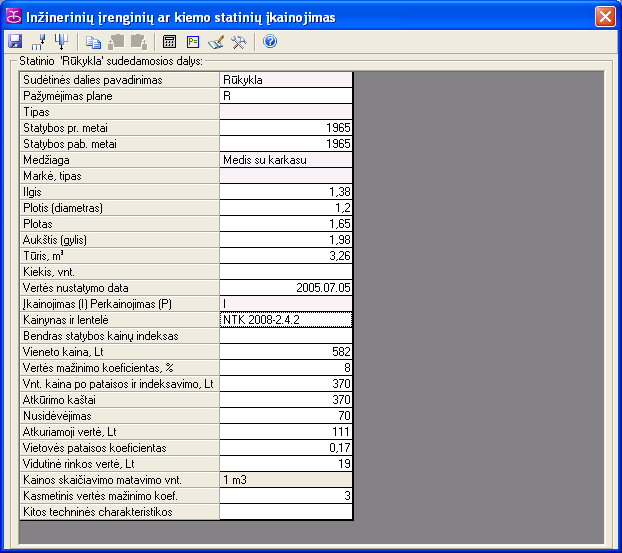Click empty 'Bendras statybos kainų indeksas' value

click(286, 336)
